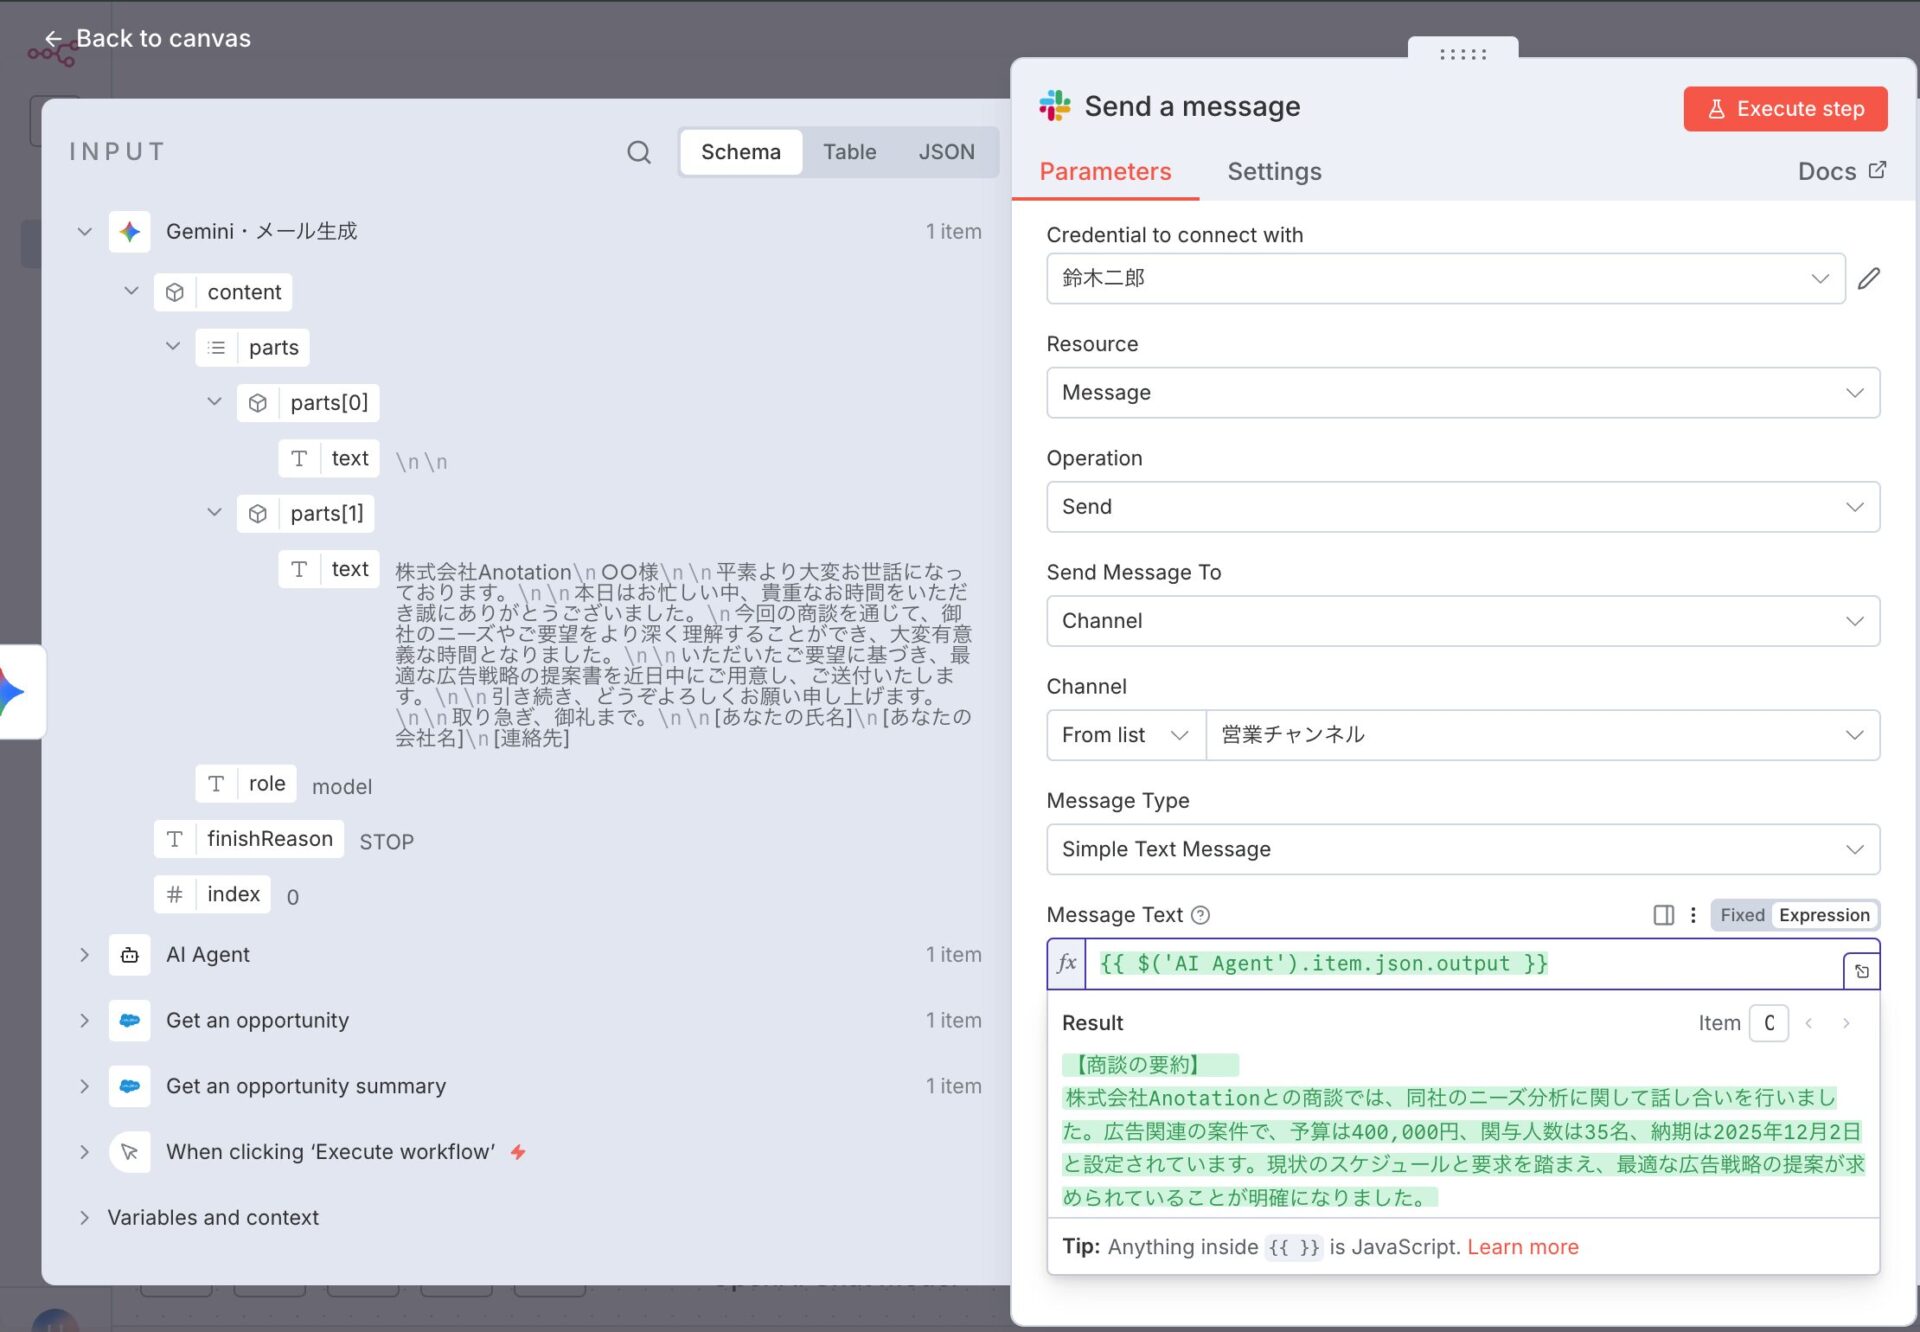This screenshot has width=1920, height=1332.
Task: Switch the input view to Table
Action: point(849,152)
